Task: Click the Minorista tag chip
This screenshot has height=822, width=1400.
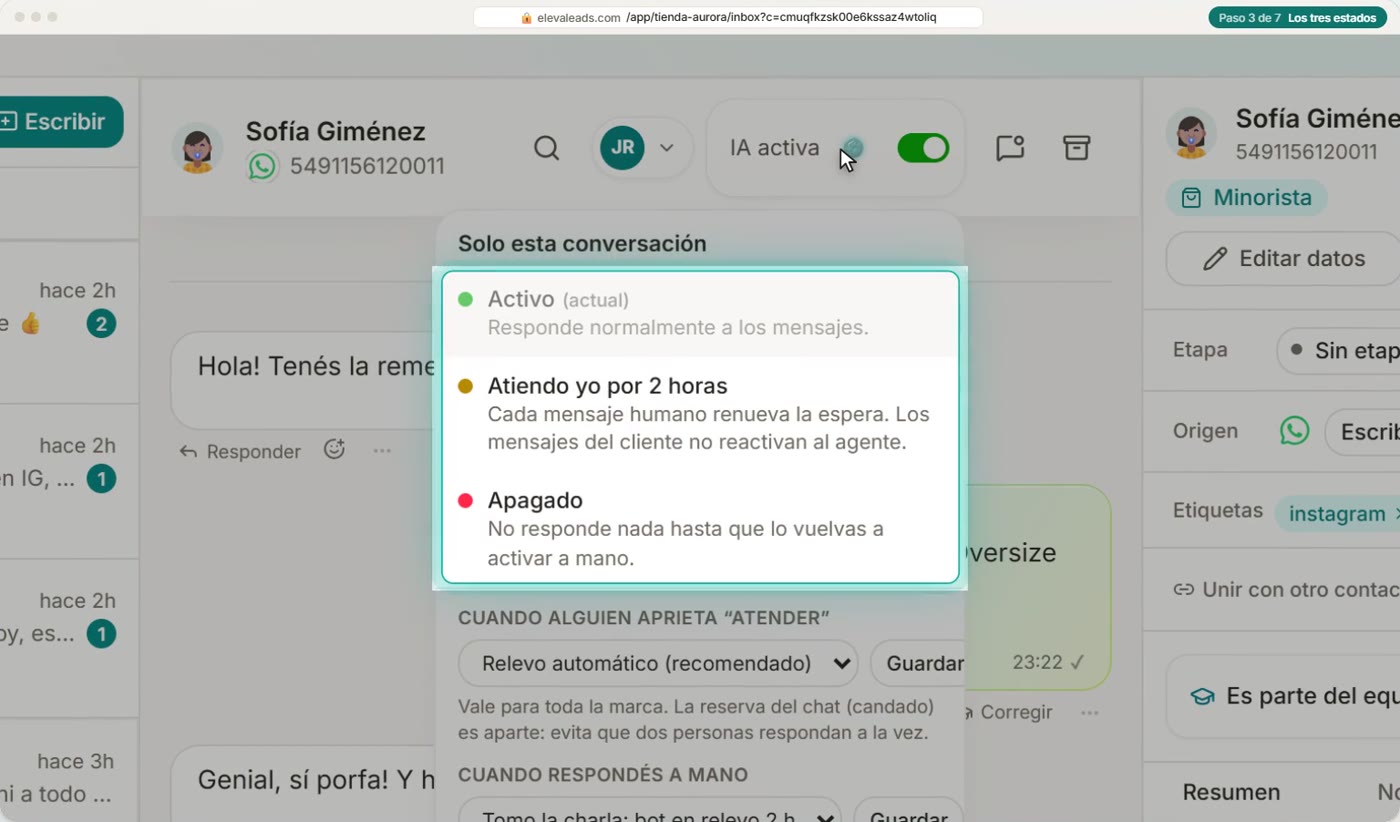Action: pos(1247,197)
